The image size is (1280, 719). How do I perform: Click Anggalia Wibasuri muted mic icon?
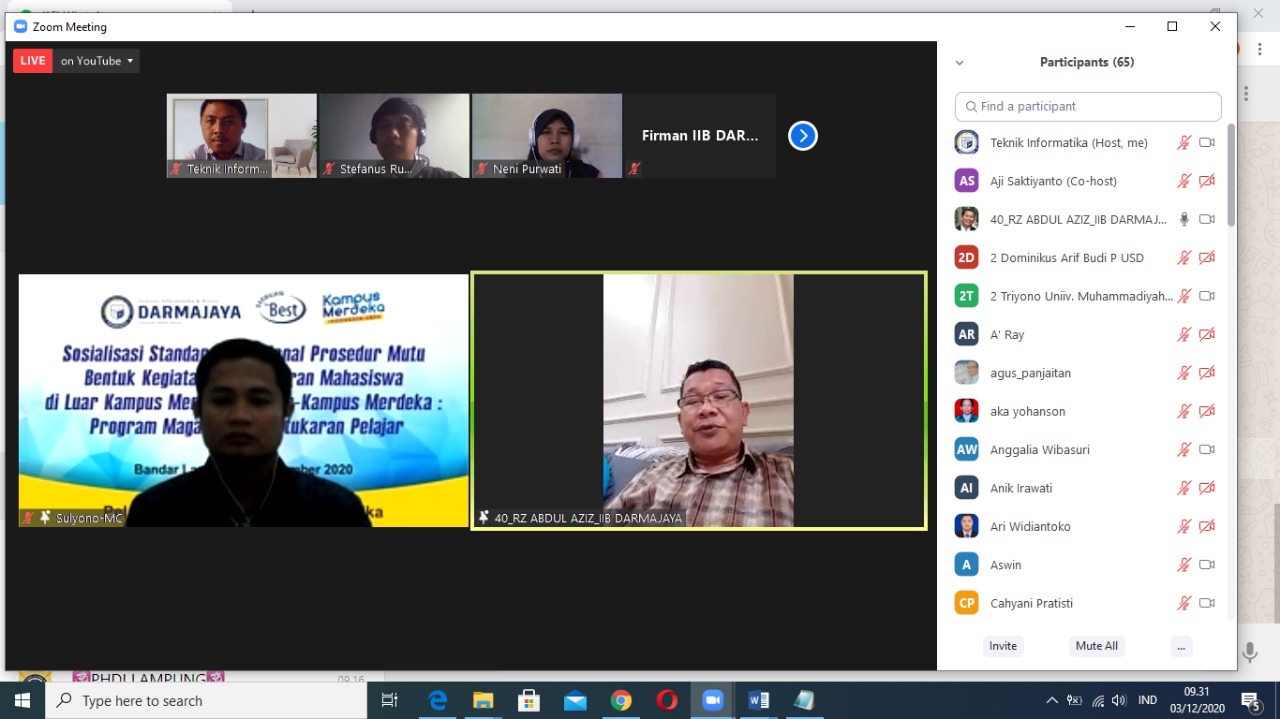coord(1184,450)
